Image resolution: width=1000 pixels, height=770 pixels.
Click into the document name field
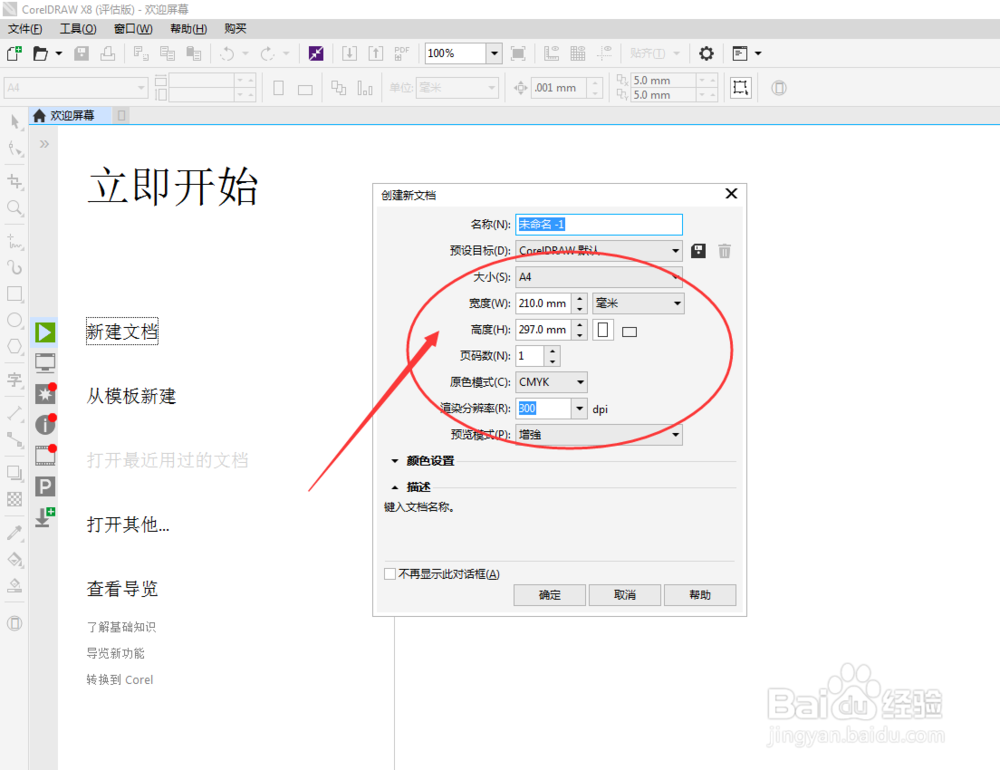[599, 225]
